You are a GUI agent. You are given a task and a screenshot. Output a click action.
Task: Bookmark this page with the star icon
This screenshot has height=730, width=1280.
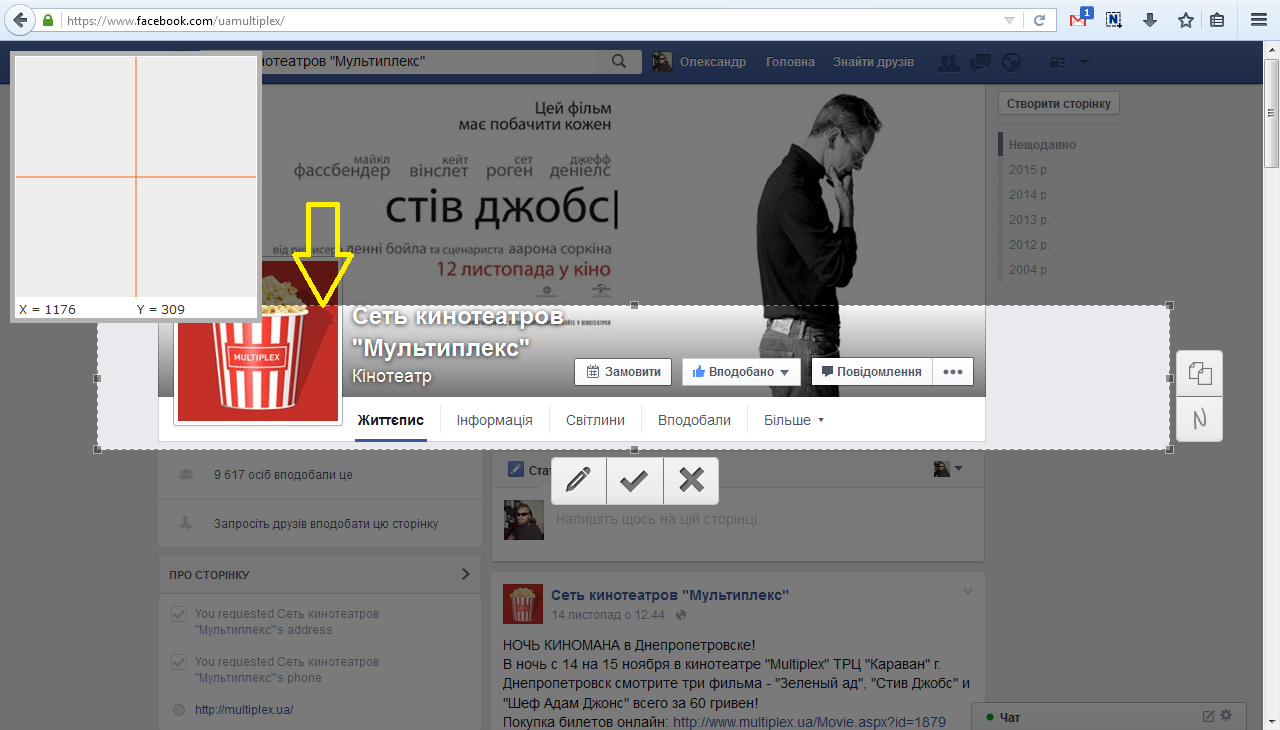click(1185, 20)
